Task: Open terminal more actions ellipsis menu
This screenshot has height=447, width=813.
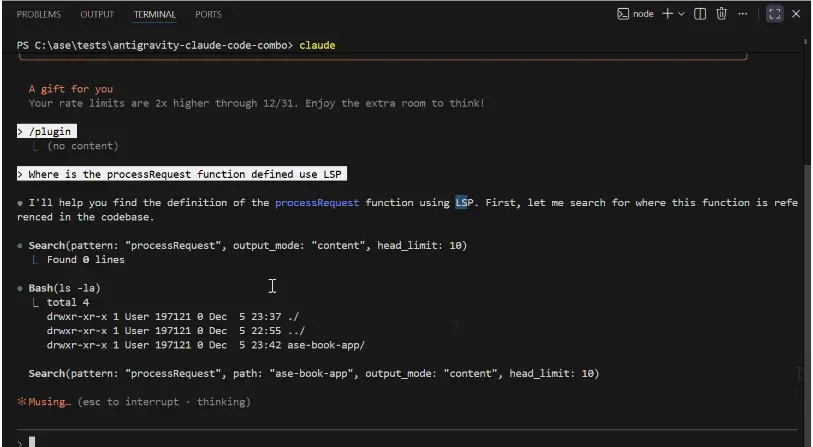Action: coord(742,14)
